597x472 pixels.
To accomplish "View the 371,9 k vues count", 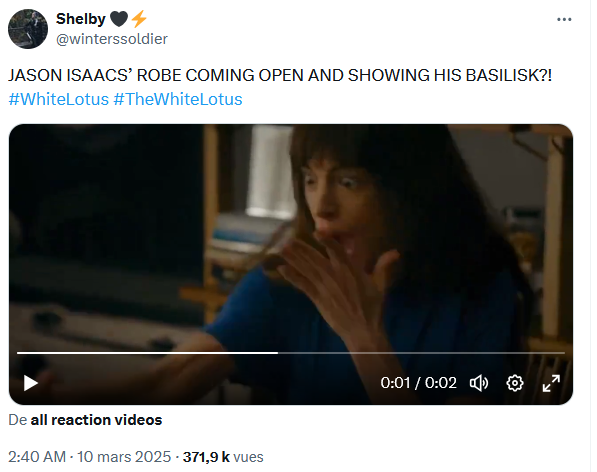I will pos(223,457).
